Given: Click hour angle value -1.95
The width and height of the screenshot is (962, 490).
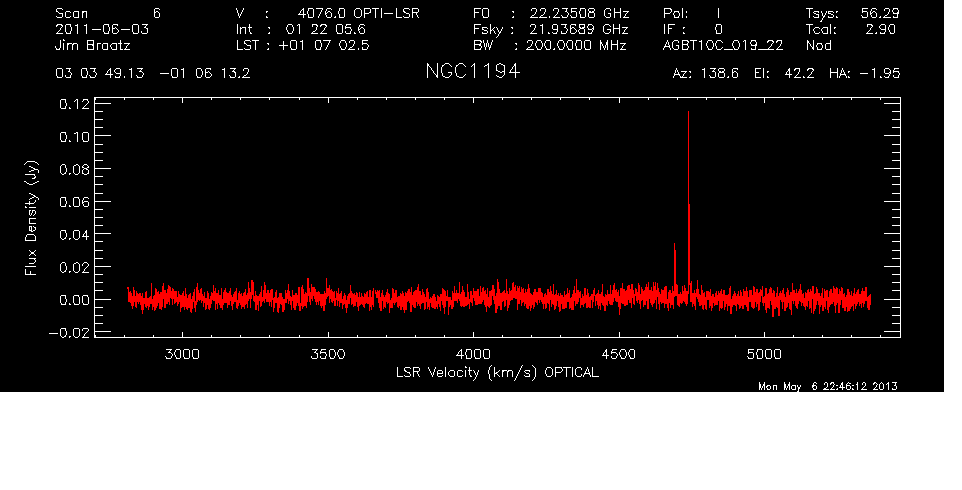Looking at the screenshot, I should 880,74.
